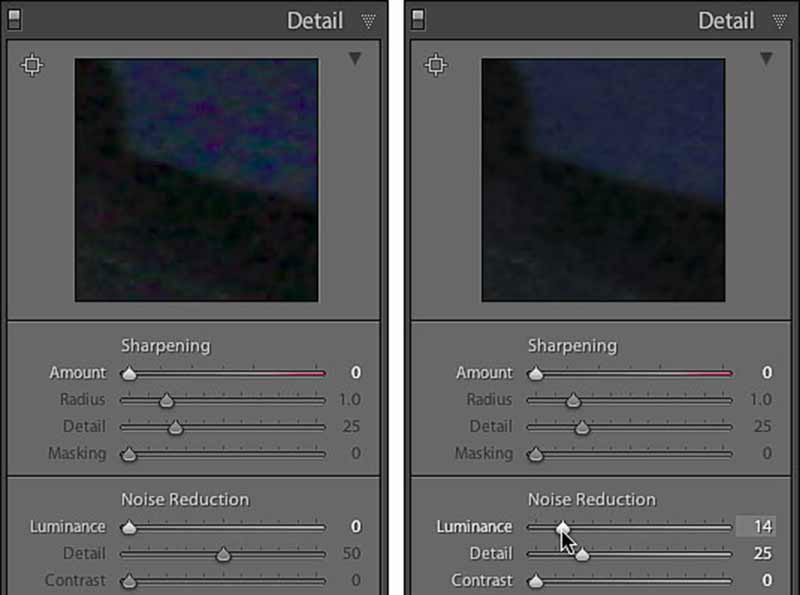Click the Sharpening Radius slider handle in right panel
The height and width of the screenshot is (595, 800).
pos(573,401)
